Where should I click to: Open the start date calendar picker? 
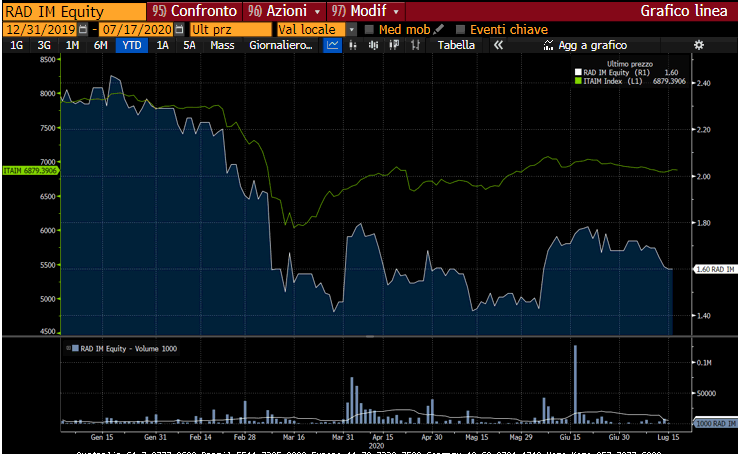pyautogui.click(x=83, y=30)
